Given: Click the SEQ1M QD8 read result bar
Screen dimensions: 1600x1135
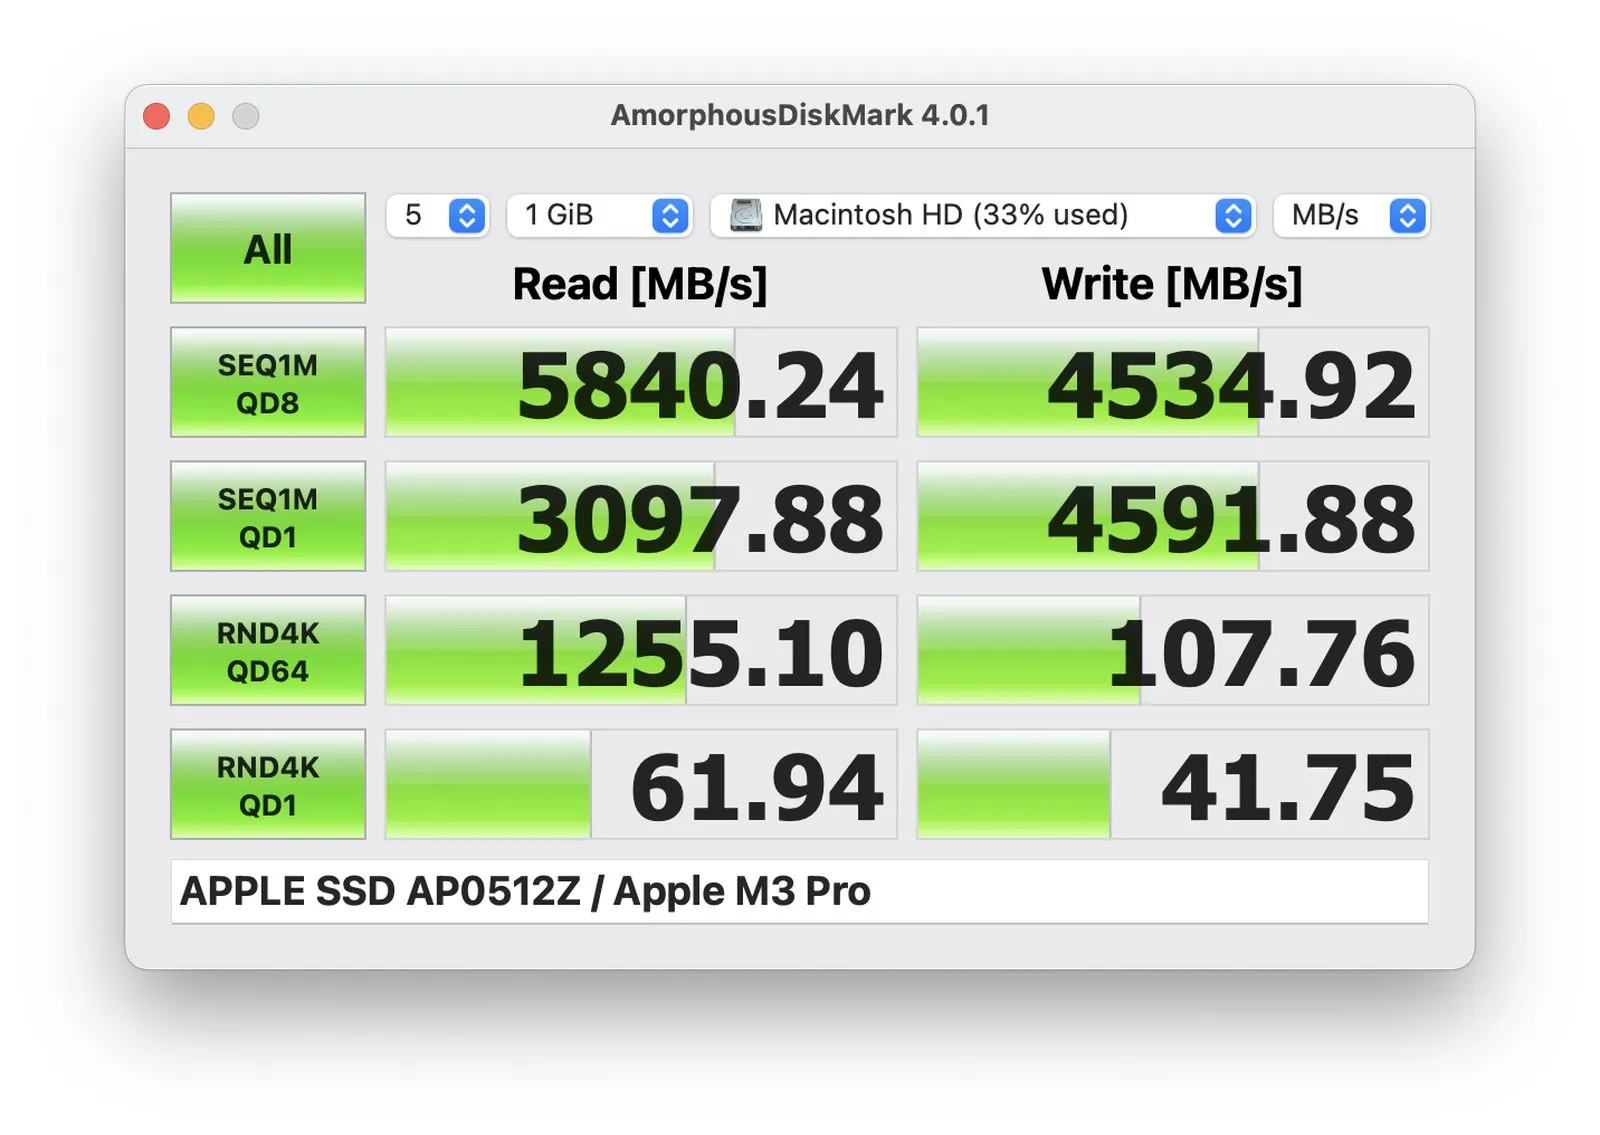Looking at the screenshot, I should (639, 383).
